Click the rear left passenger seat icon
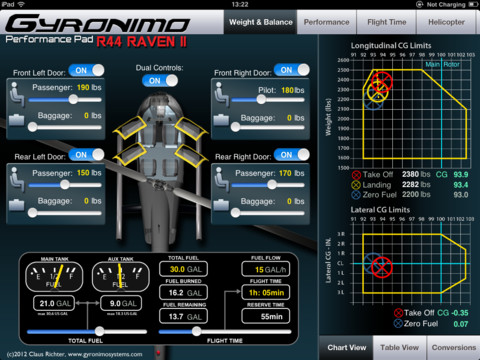The image size is (480, 360). (16, 179)
